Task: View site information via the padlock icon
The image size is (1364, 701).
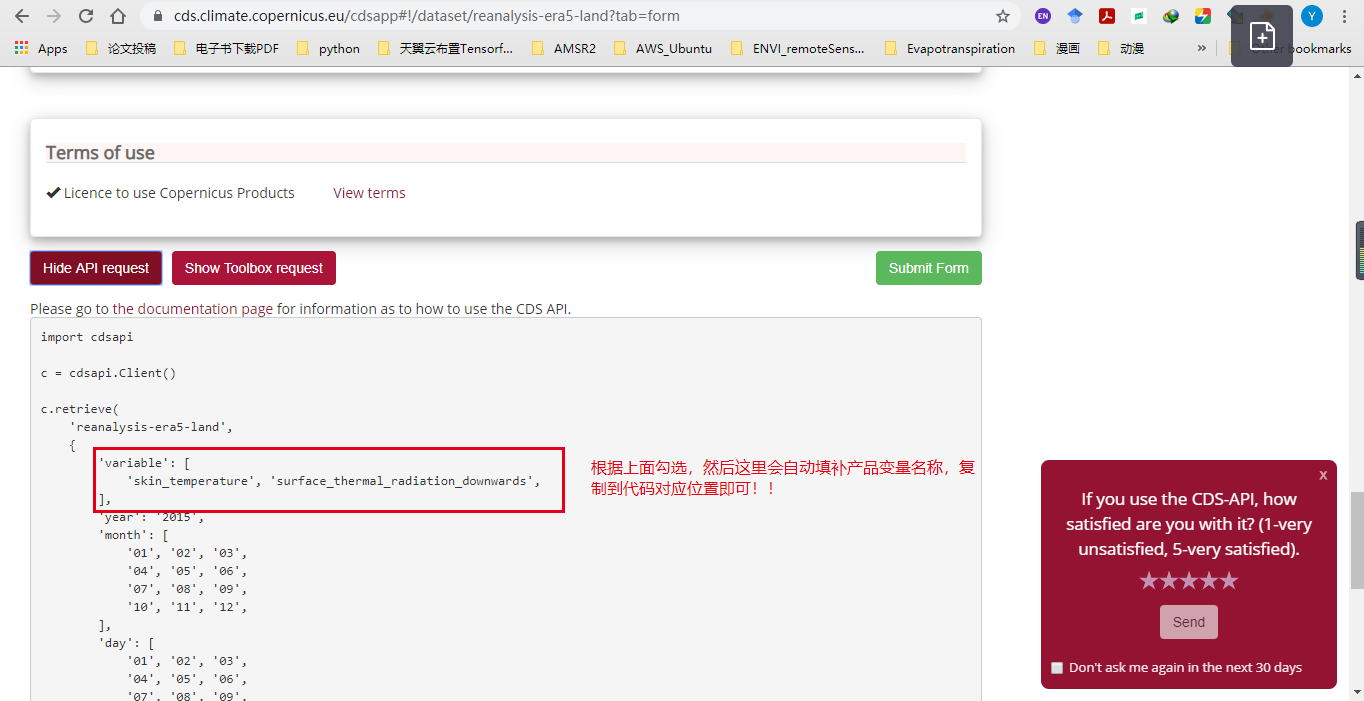Action: 159,16
